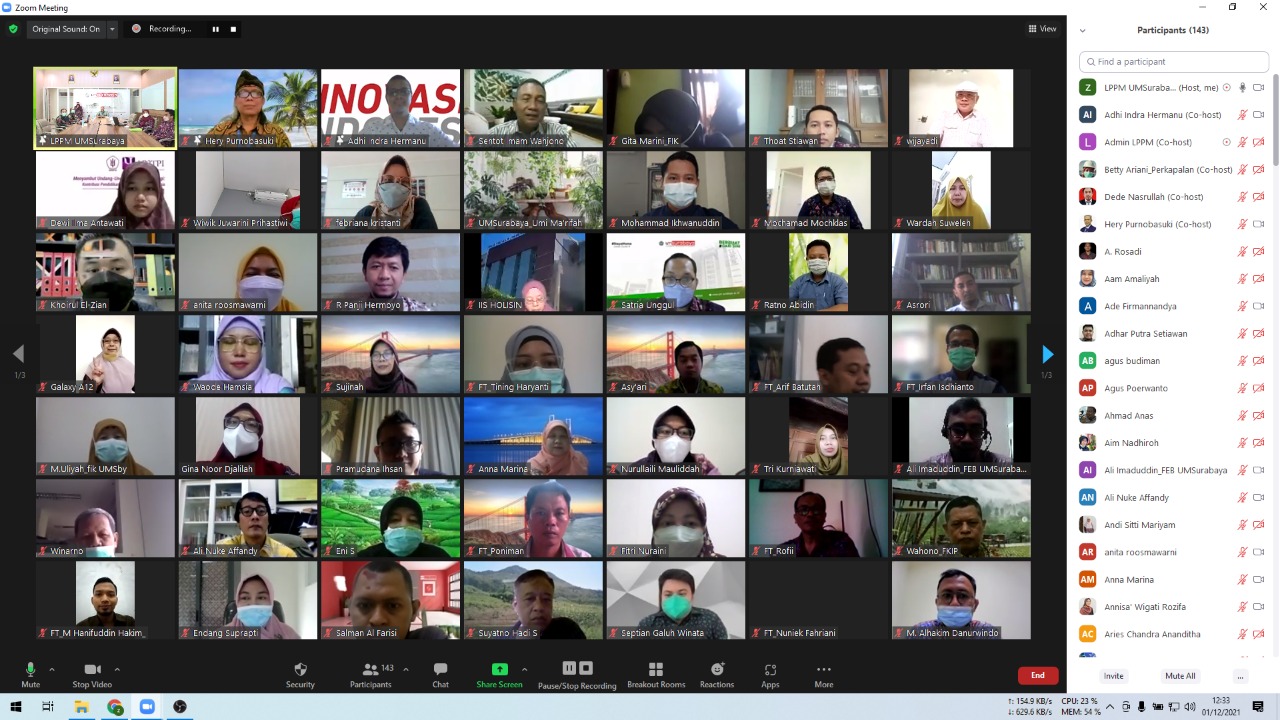Image resolution: width=1280 pixels, height=720 pixels.
Task: Expand video options arrow next to Stop Video
Action: point(117,670)
